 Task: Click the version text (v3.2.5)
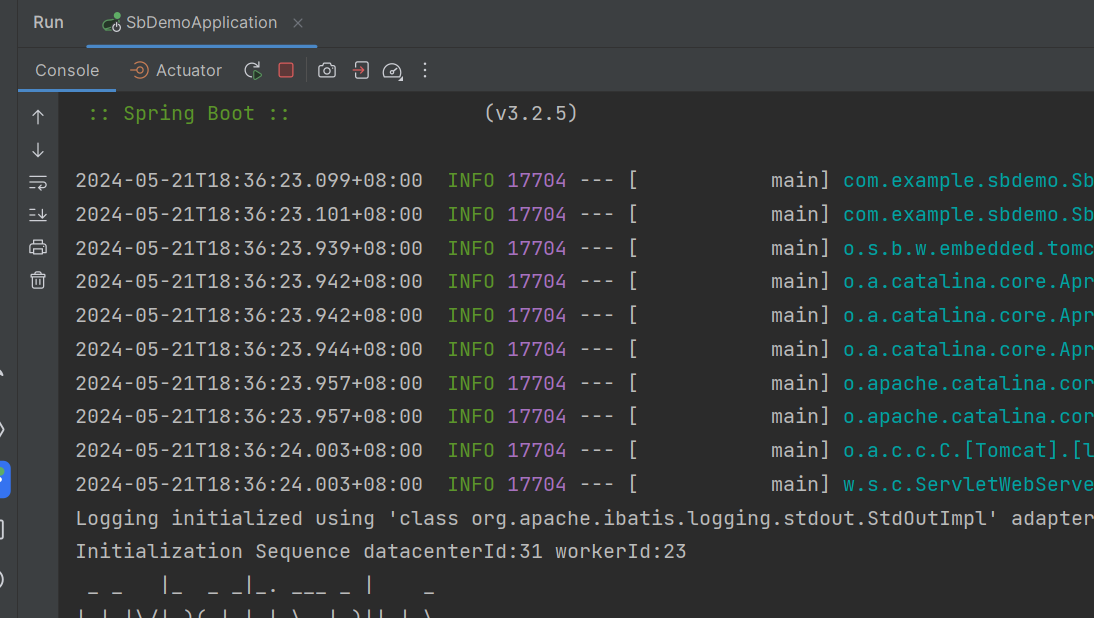tap(531, 113)
